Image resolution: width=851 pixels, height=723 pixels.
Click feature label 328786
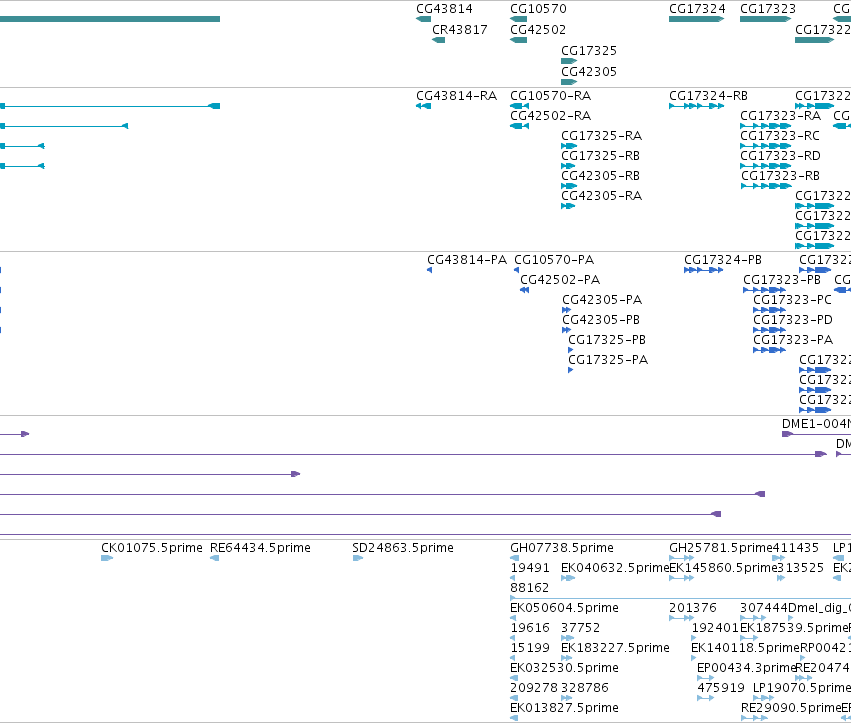[x=585, y=688]
